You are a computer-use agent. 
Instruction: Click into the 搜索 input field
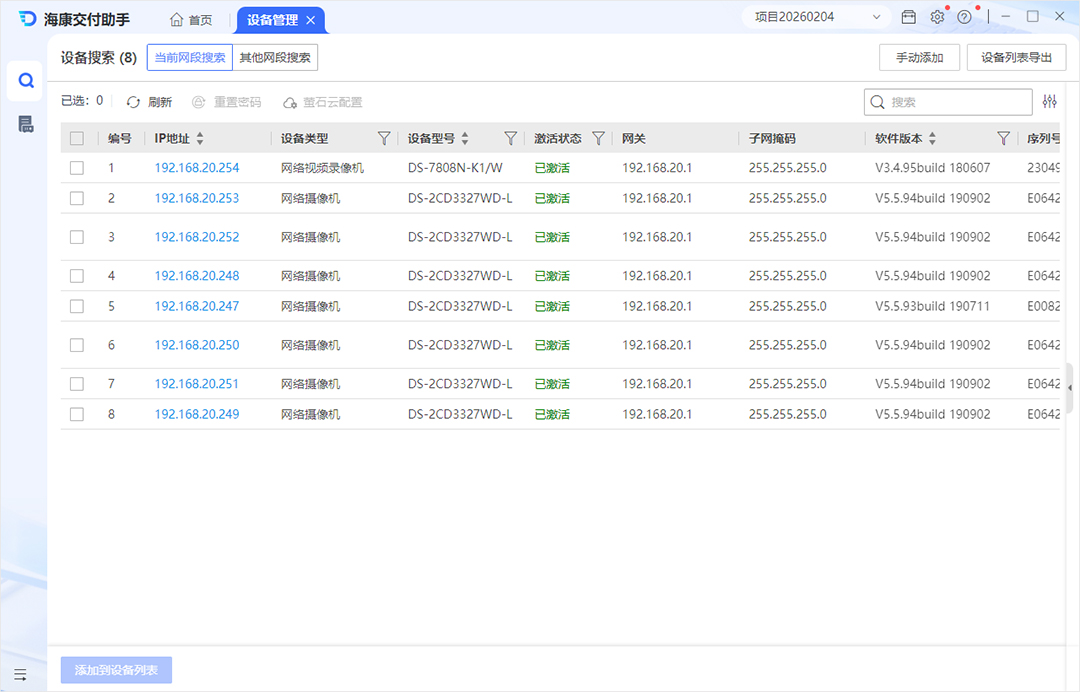pyautogui.click(x=957, y=102)
